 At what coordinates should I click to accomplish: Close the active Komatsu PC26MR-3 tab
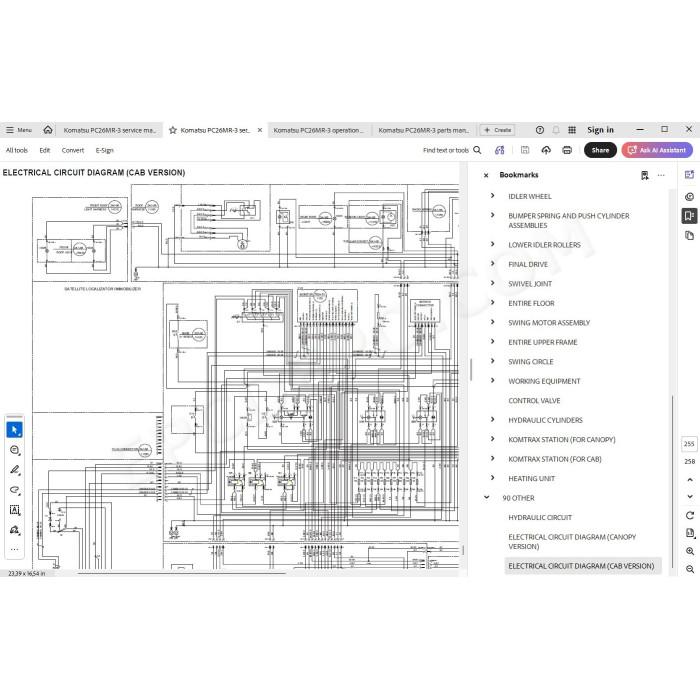(x=260, y=130)
